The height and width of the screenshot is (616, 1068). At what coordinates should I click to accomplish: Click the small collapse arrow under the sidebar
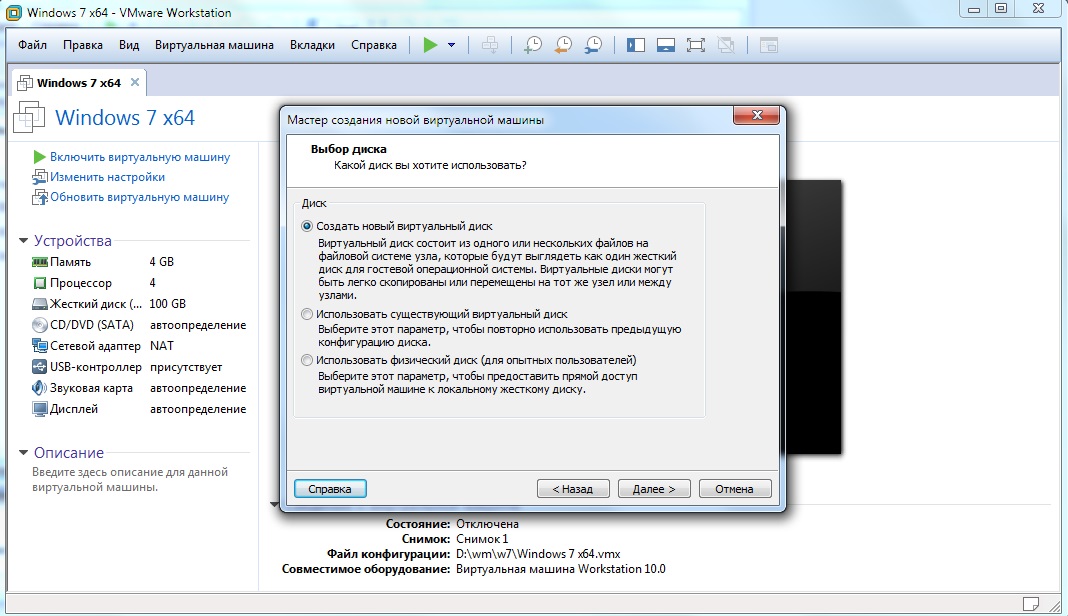[274, 505]
